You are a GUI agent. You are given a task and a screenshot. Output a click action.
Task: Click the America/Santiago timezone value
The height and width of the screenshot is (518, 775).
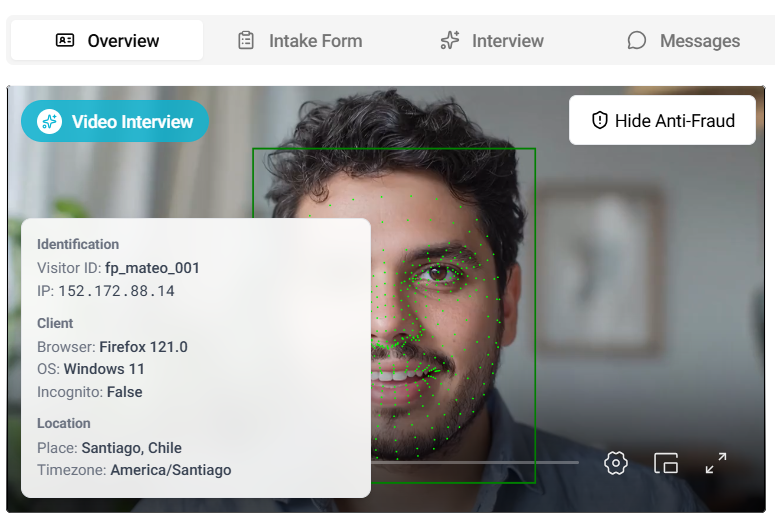coord(170,470)
